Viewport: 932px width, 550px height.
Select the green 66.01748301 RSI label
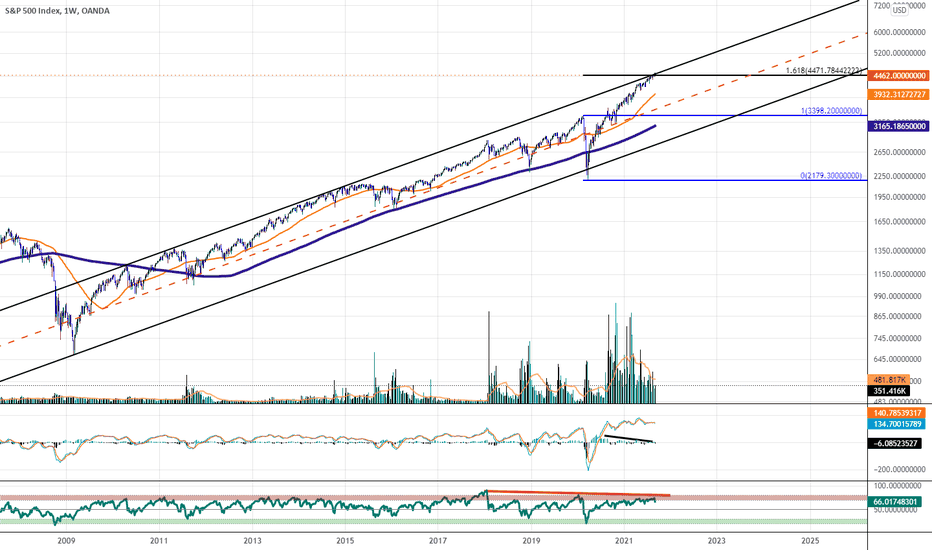895,502
